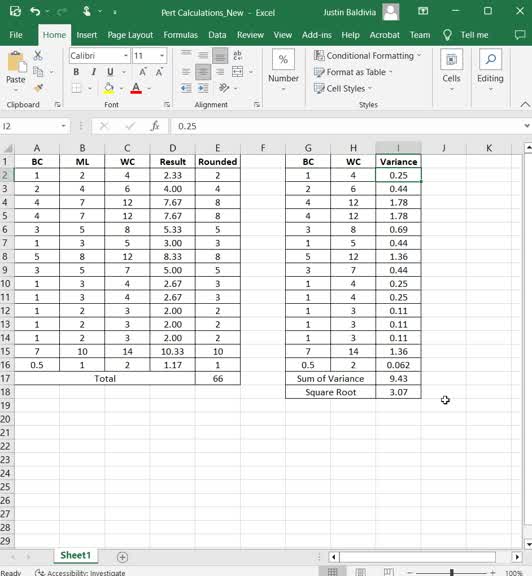The height and width of the screenshot is (576, 532).
Task: Click the Wrap Text icon
Action: tap(238, 55)
